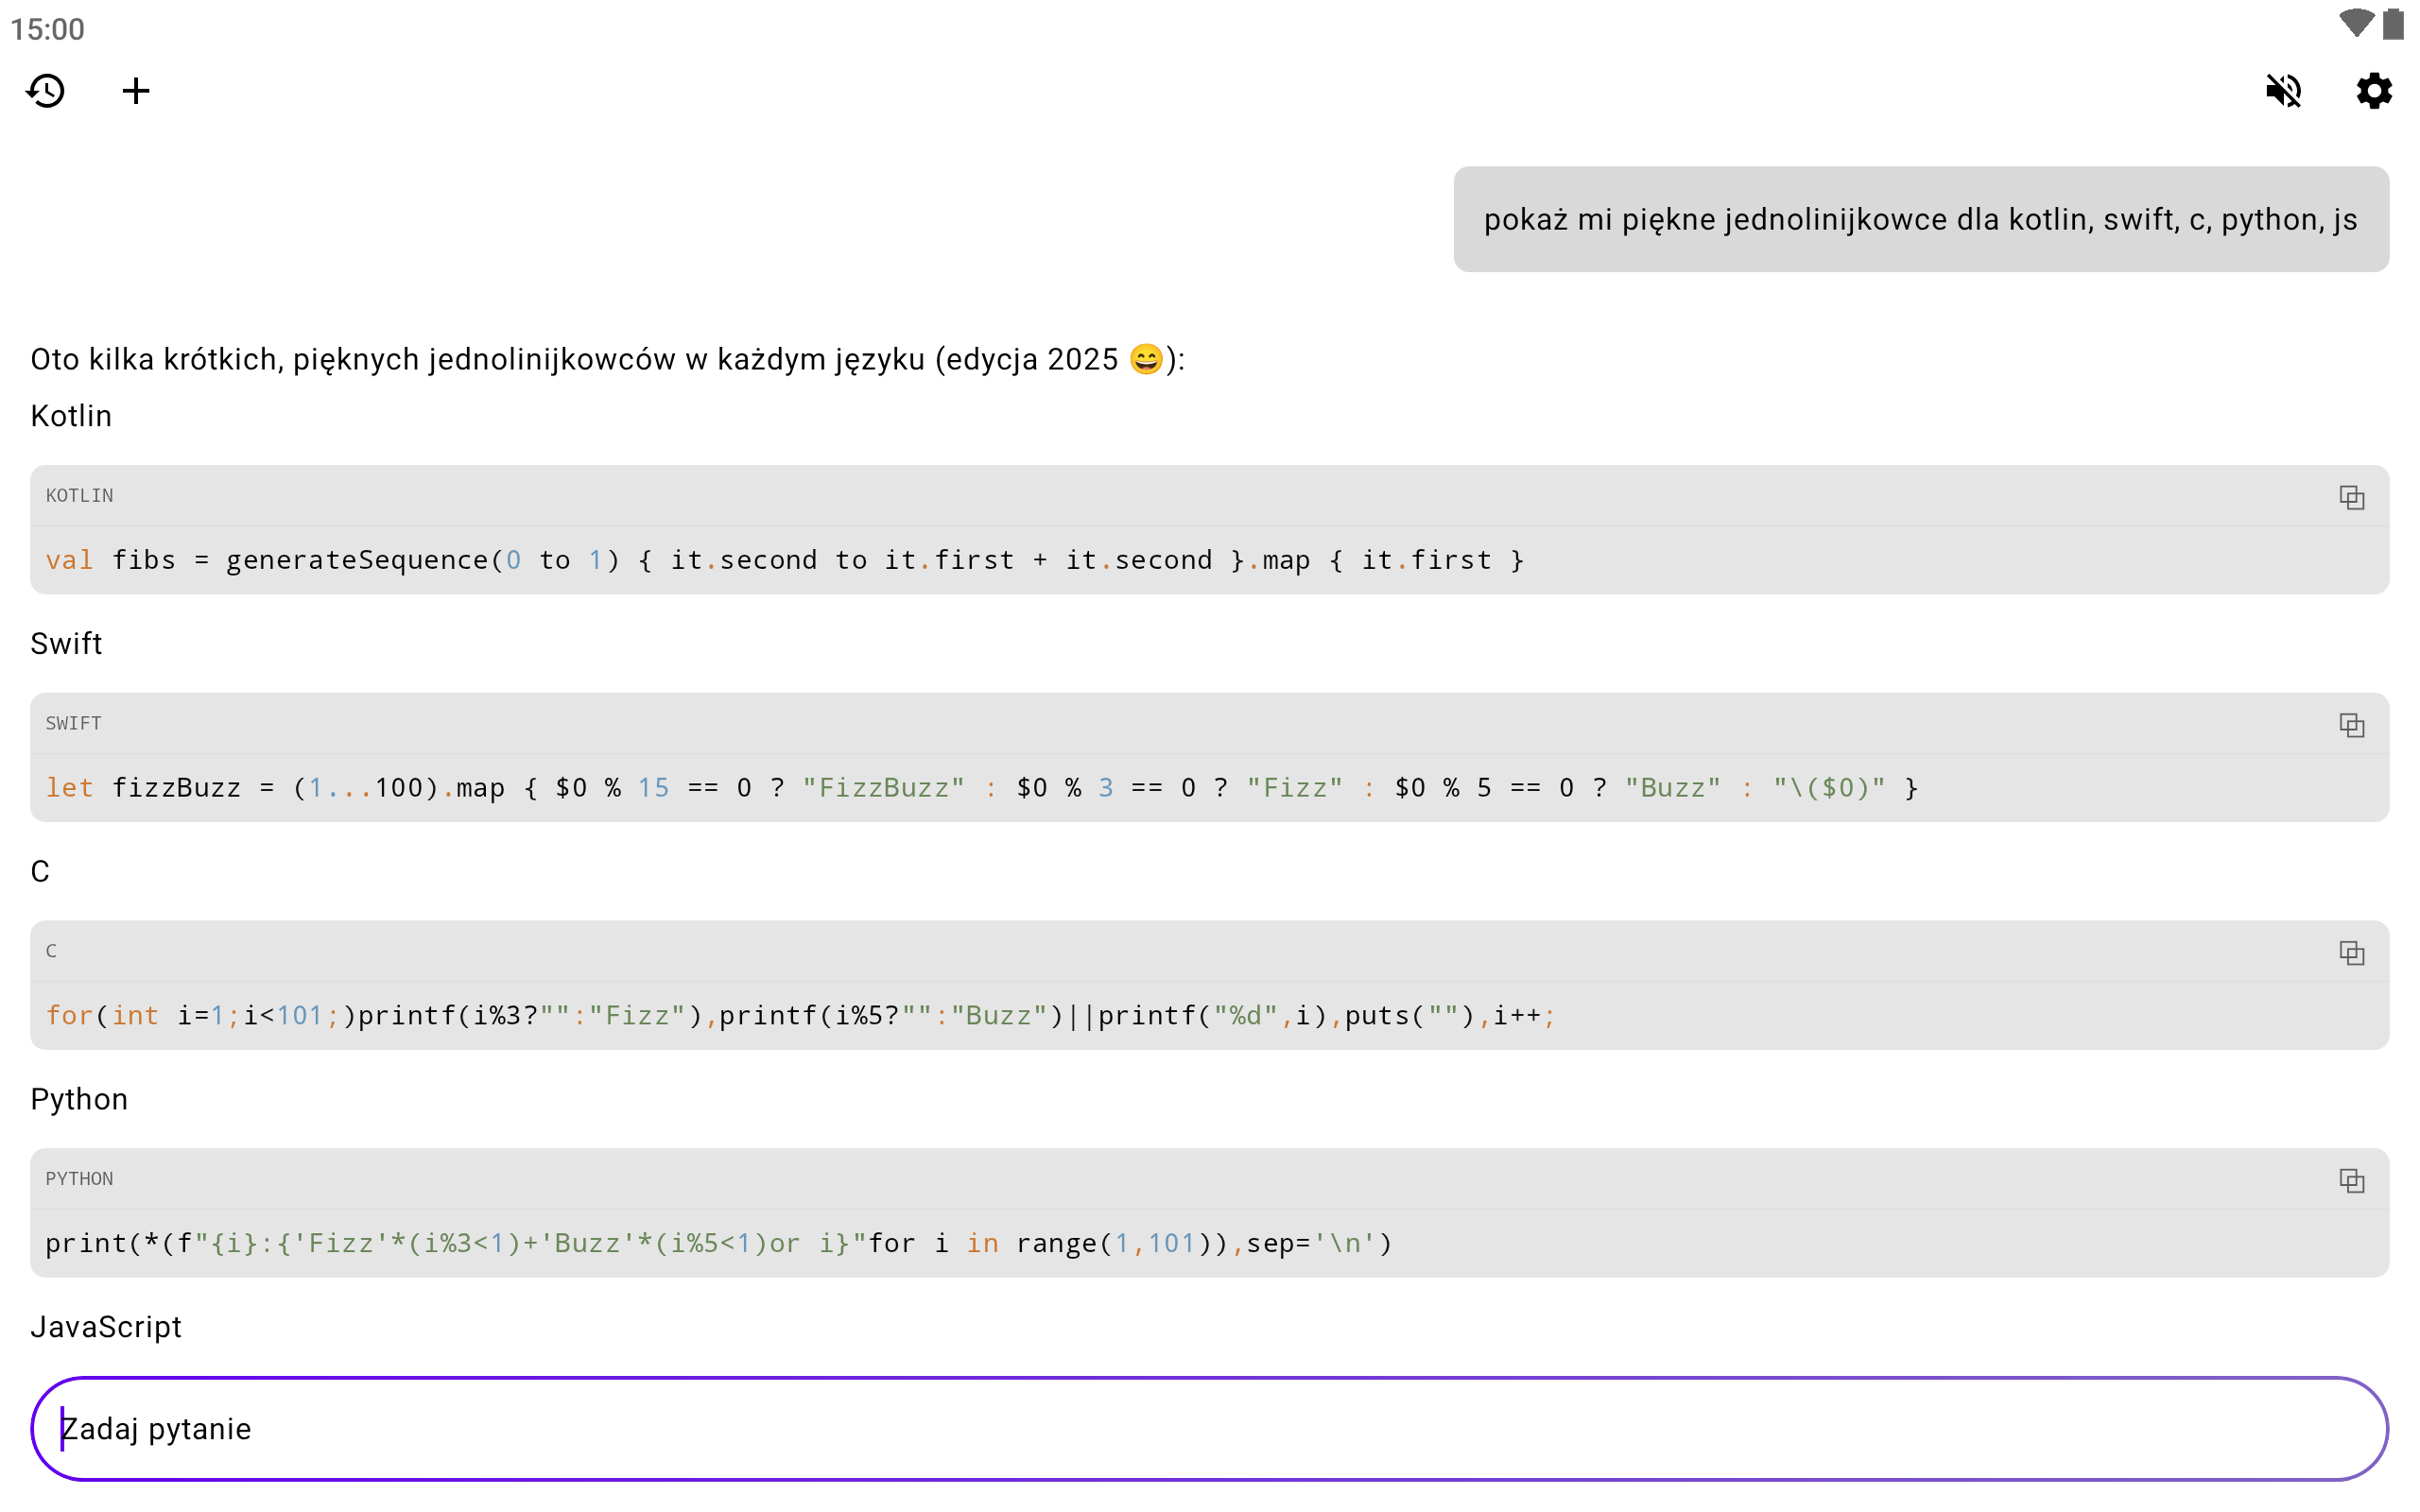Viewport: 2420px width, 1512px height.
Task: Tap the PYTHON language label
Action: (x=79, y=1179)
